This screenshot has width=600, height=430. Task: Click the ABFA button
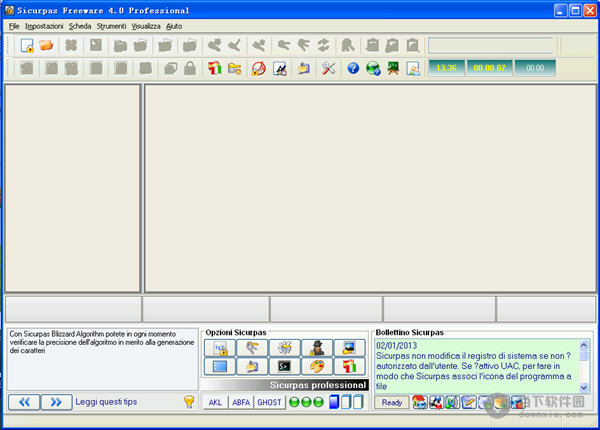[x=241, y=402]
